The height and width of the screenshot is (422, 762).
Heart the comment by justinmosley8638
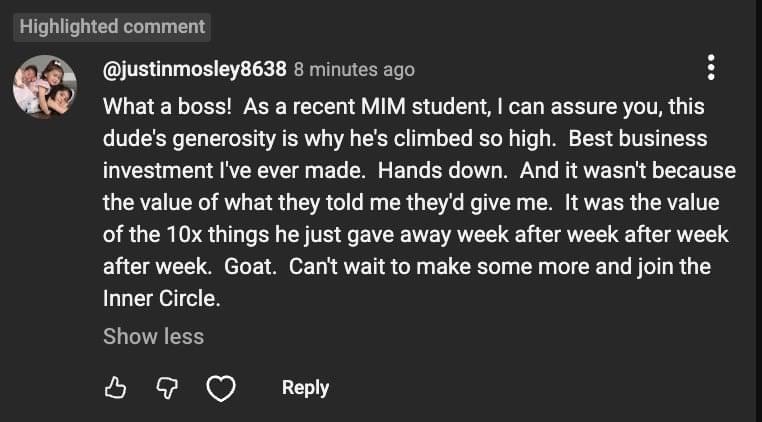(220, 388)
